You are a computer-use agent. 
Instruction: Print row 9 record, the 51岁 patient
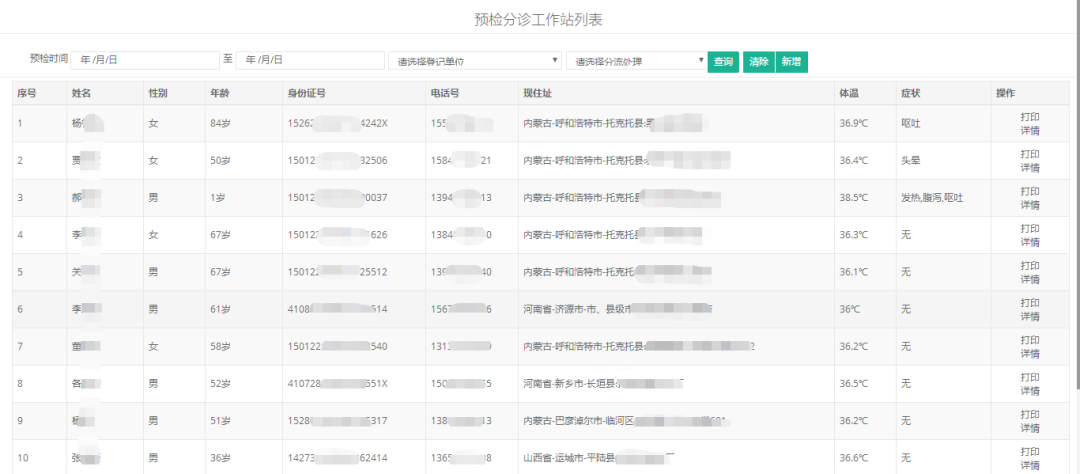[x=1030, y=414]
